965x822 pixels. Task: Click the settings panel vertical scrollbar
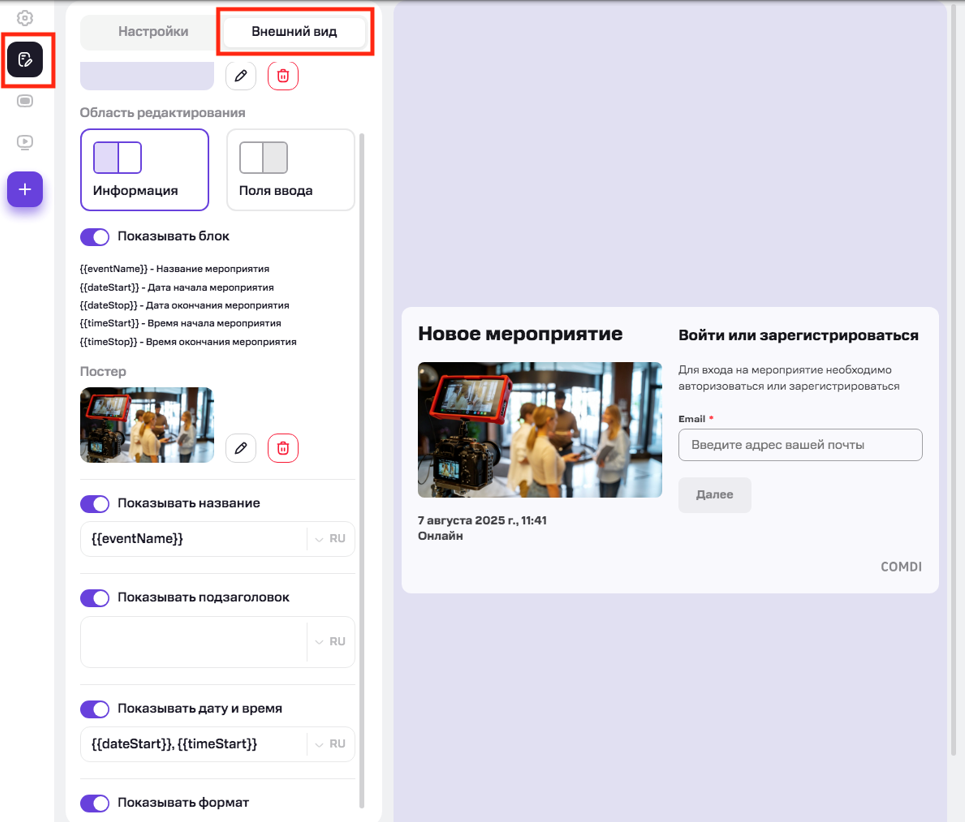[x=361, y=470]
